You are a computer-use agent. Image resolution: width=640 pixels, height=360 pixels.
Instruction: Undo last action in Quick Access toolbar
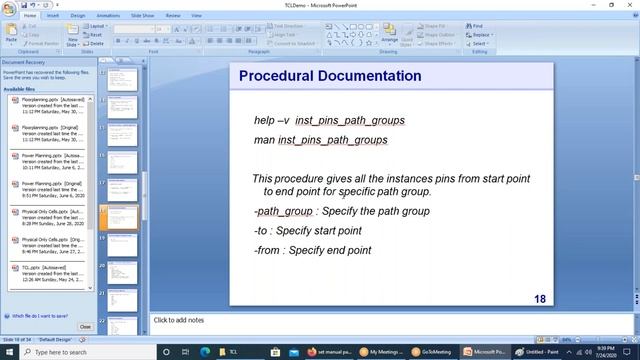[34, 5]
